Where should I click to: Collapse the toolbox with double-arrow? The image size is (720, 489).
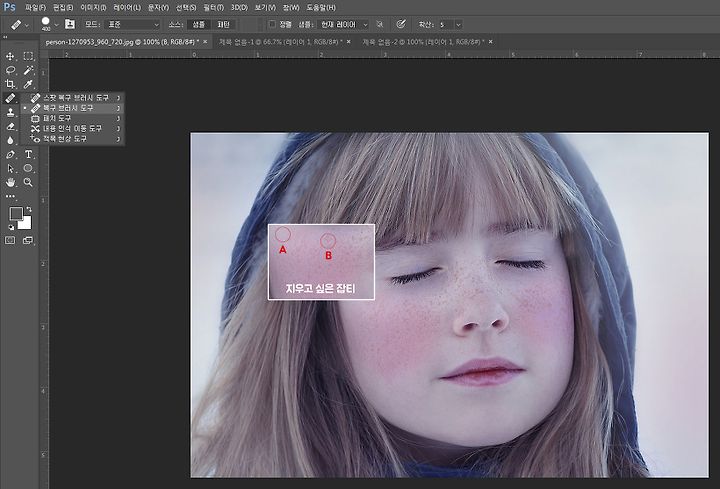point(5,37)
